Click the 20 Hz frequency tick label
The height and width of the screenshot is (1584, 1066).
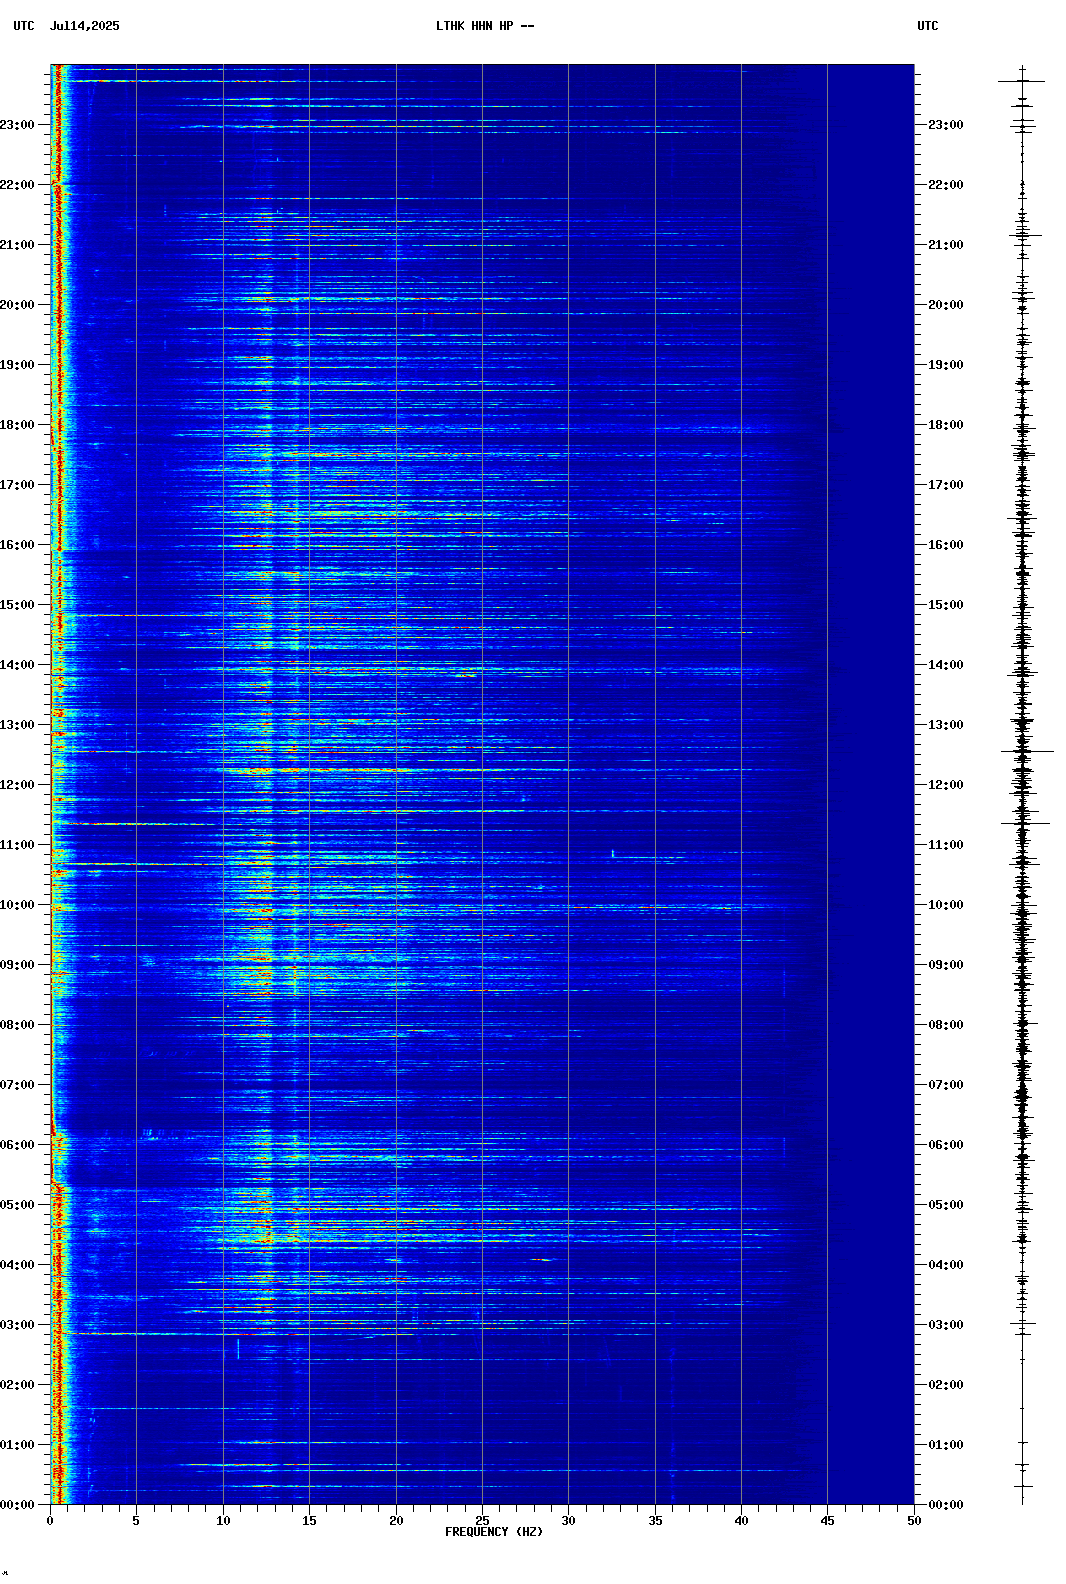(x=396, y=1521)
